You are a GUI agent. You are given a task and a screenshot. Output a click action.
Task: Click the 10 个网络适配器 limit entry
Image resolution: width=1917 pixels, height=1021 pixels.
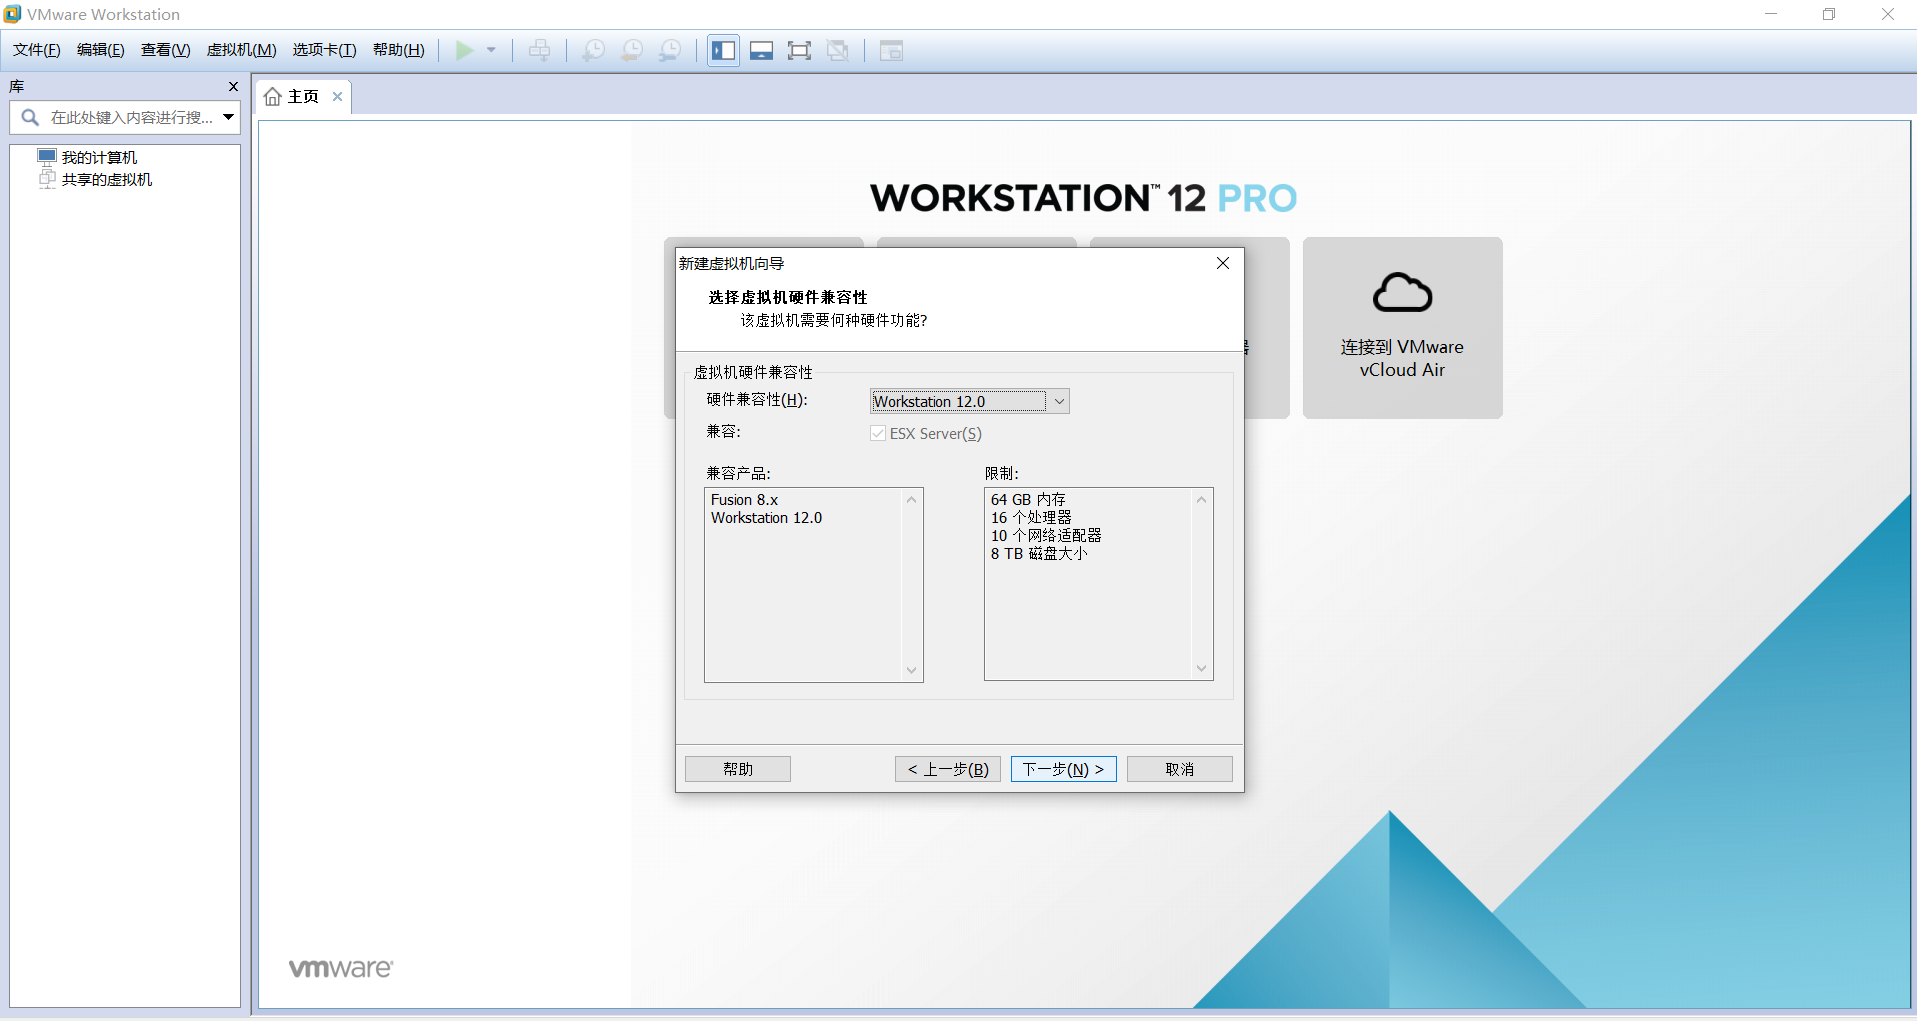pyautogui.click(x=1046, y=536)
